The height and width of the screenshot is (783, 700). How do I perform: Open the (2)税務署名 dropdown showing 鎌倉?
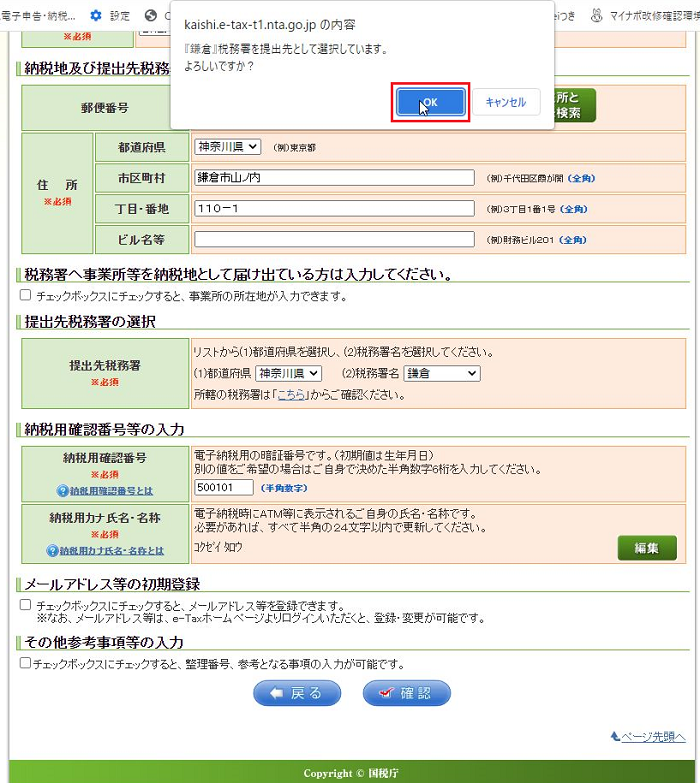point(442,373)
